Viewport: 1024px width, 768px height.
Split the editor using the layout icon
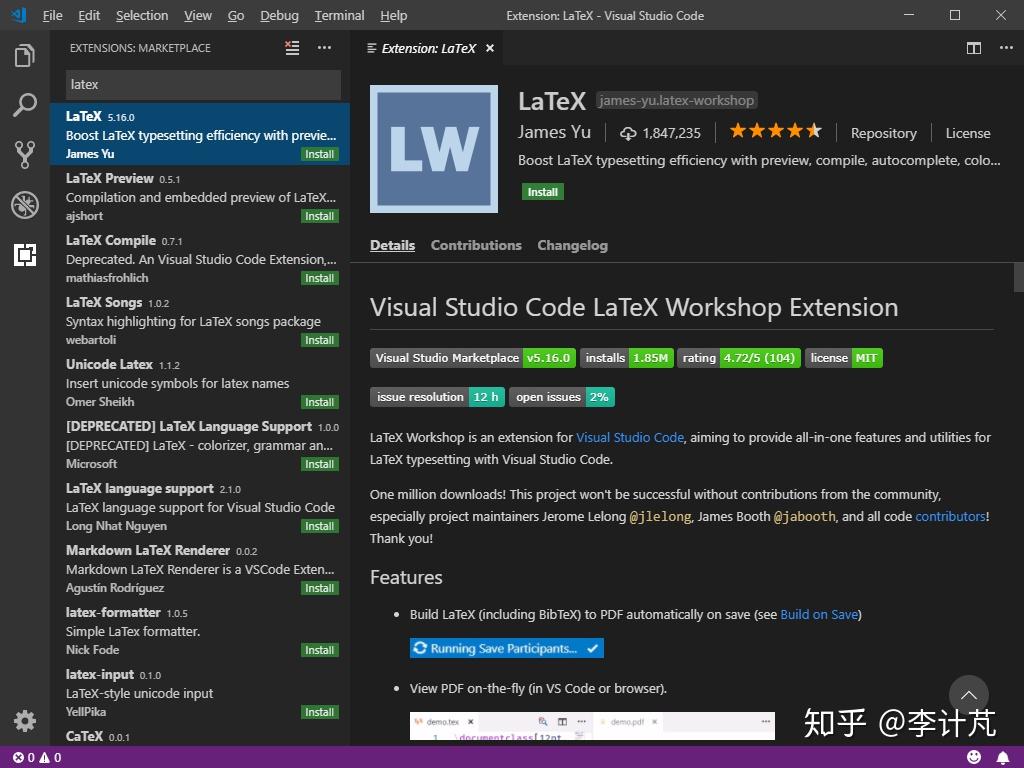(x=974, y=47)
